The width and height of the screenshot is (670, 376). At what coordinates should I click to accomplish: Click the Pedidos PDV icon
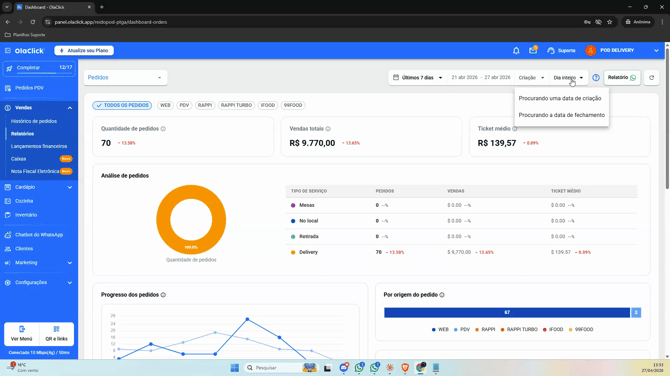[x=8, y=88]
